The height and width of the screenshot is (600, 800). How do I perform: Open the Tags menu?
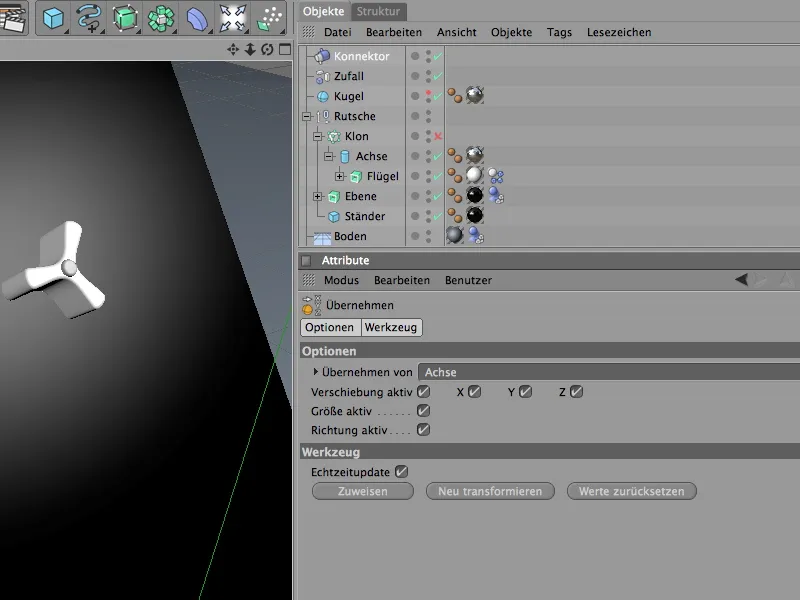(559, 32)
